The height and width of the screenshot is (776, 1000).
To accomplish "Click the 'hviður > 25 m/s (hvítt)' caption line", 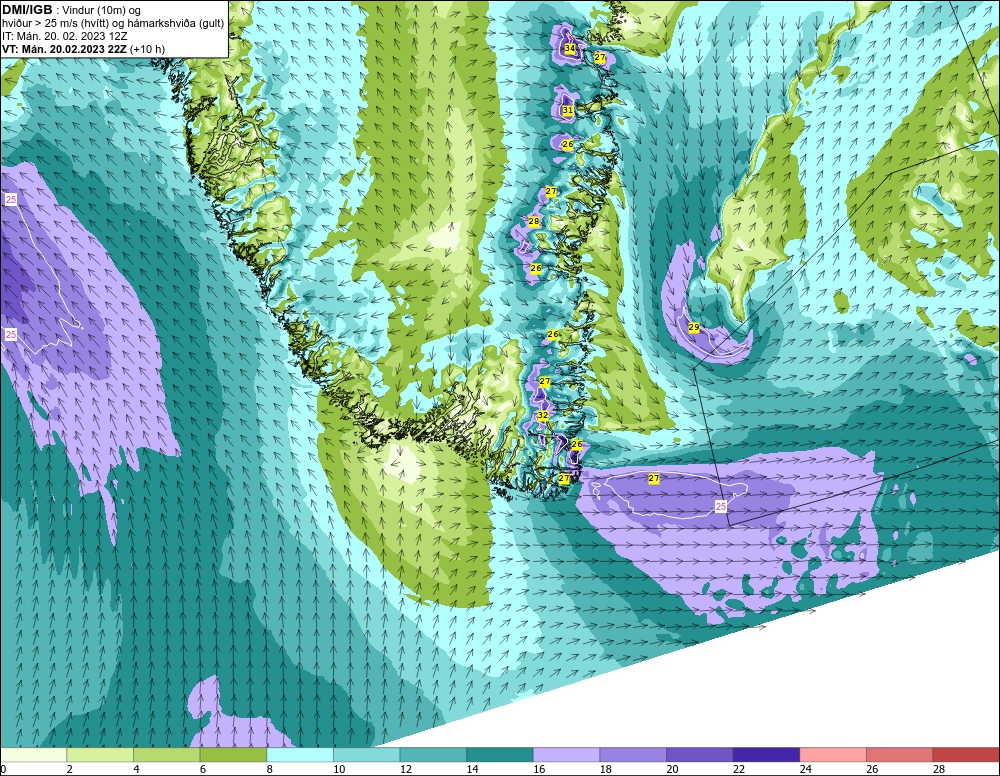I will click(x=113, y=24).
